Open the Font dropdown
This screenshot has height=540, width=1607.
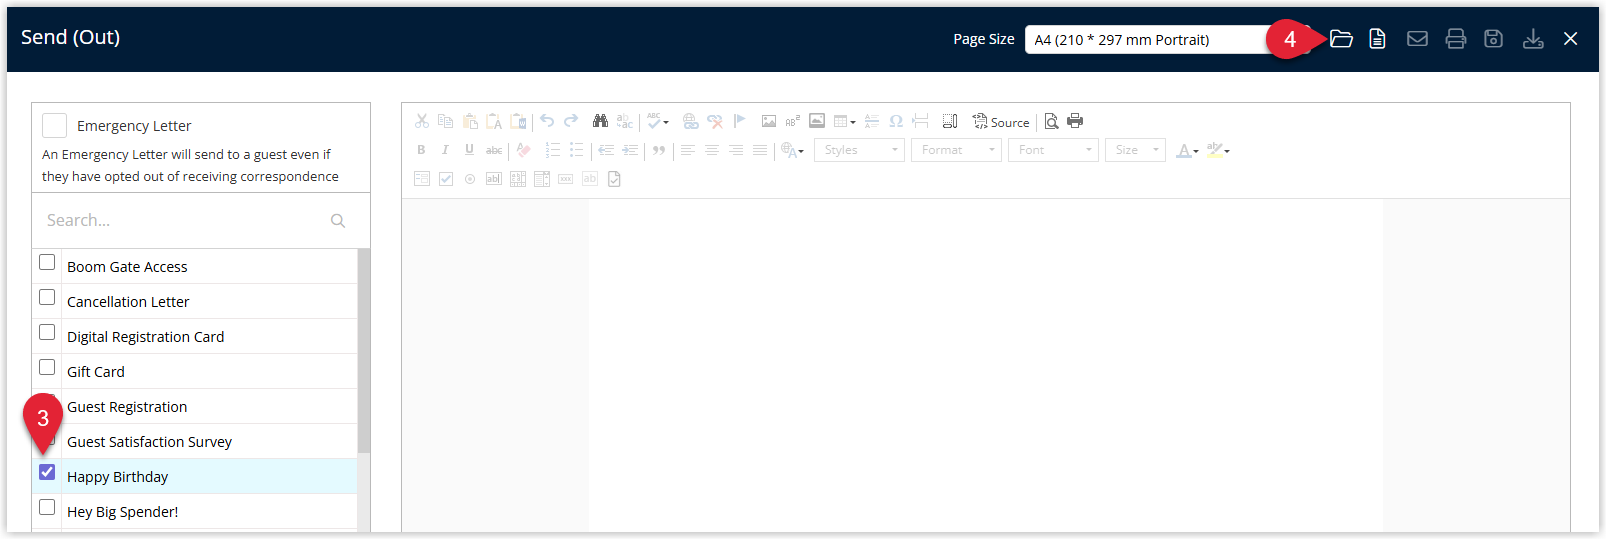click(x=1053, y=150)
